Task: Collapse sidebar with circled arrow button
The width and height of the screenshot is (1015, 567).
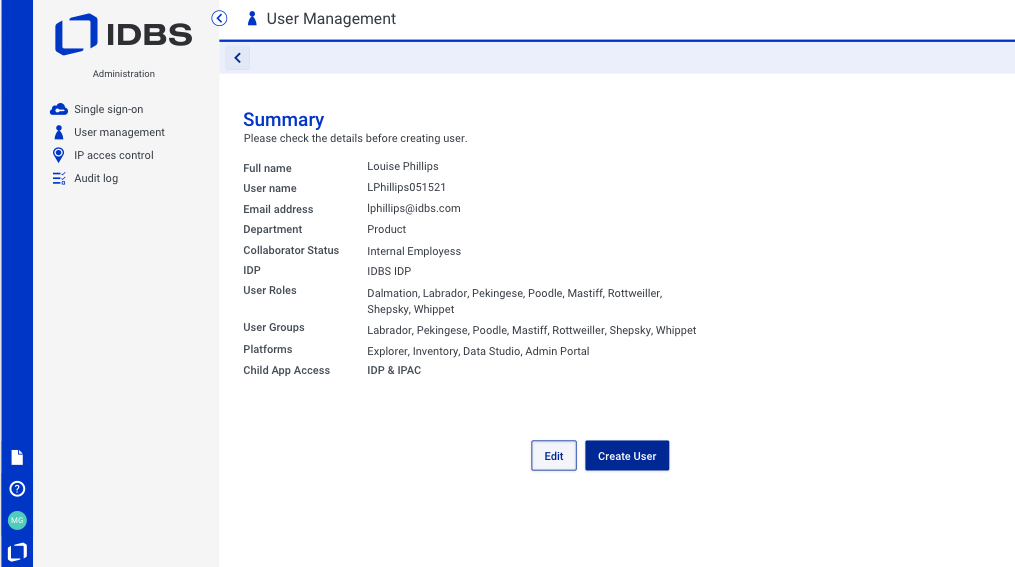Action: click(220, 18)
